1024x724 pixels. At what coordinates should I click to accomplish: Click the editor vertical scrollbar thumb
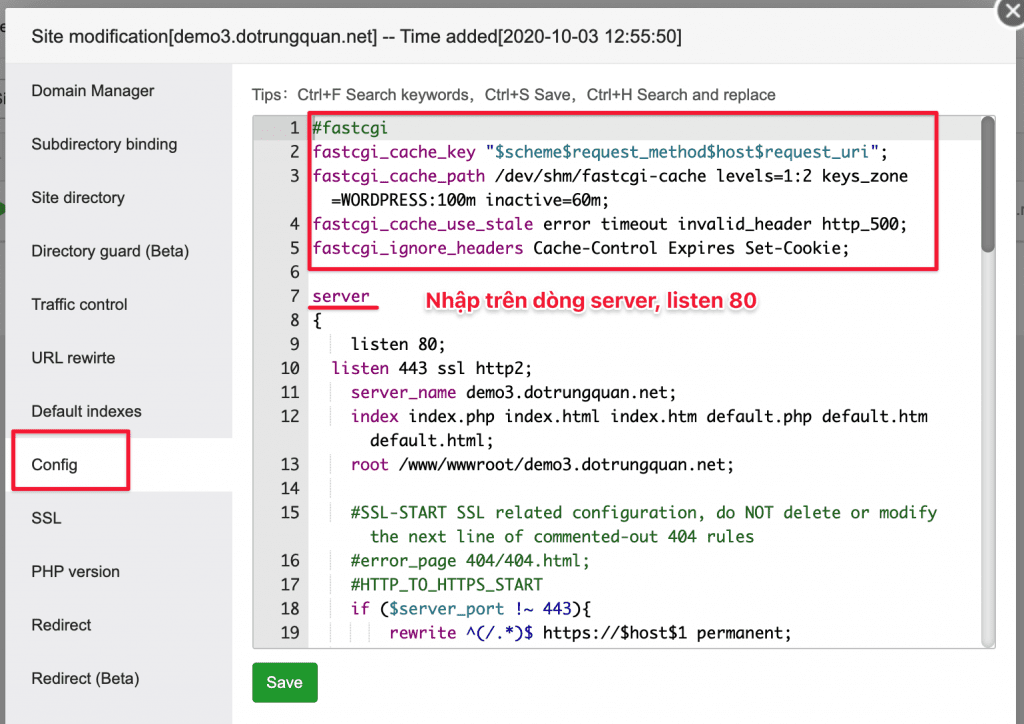click(x=987, y=184)
